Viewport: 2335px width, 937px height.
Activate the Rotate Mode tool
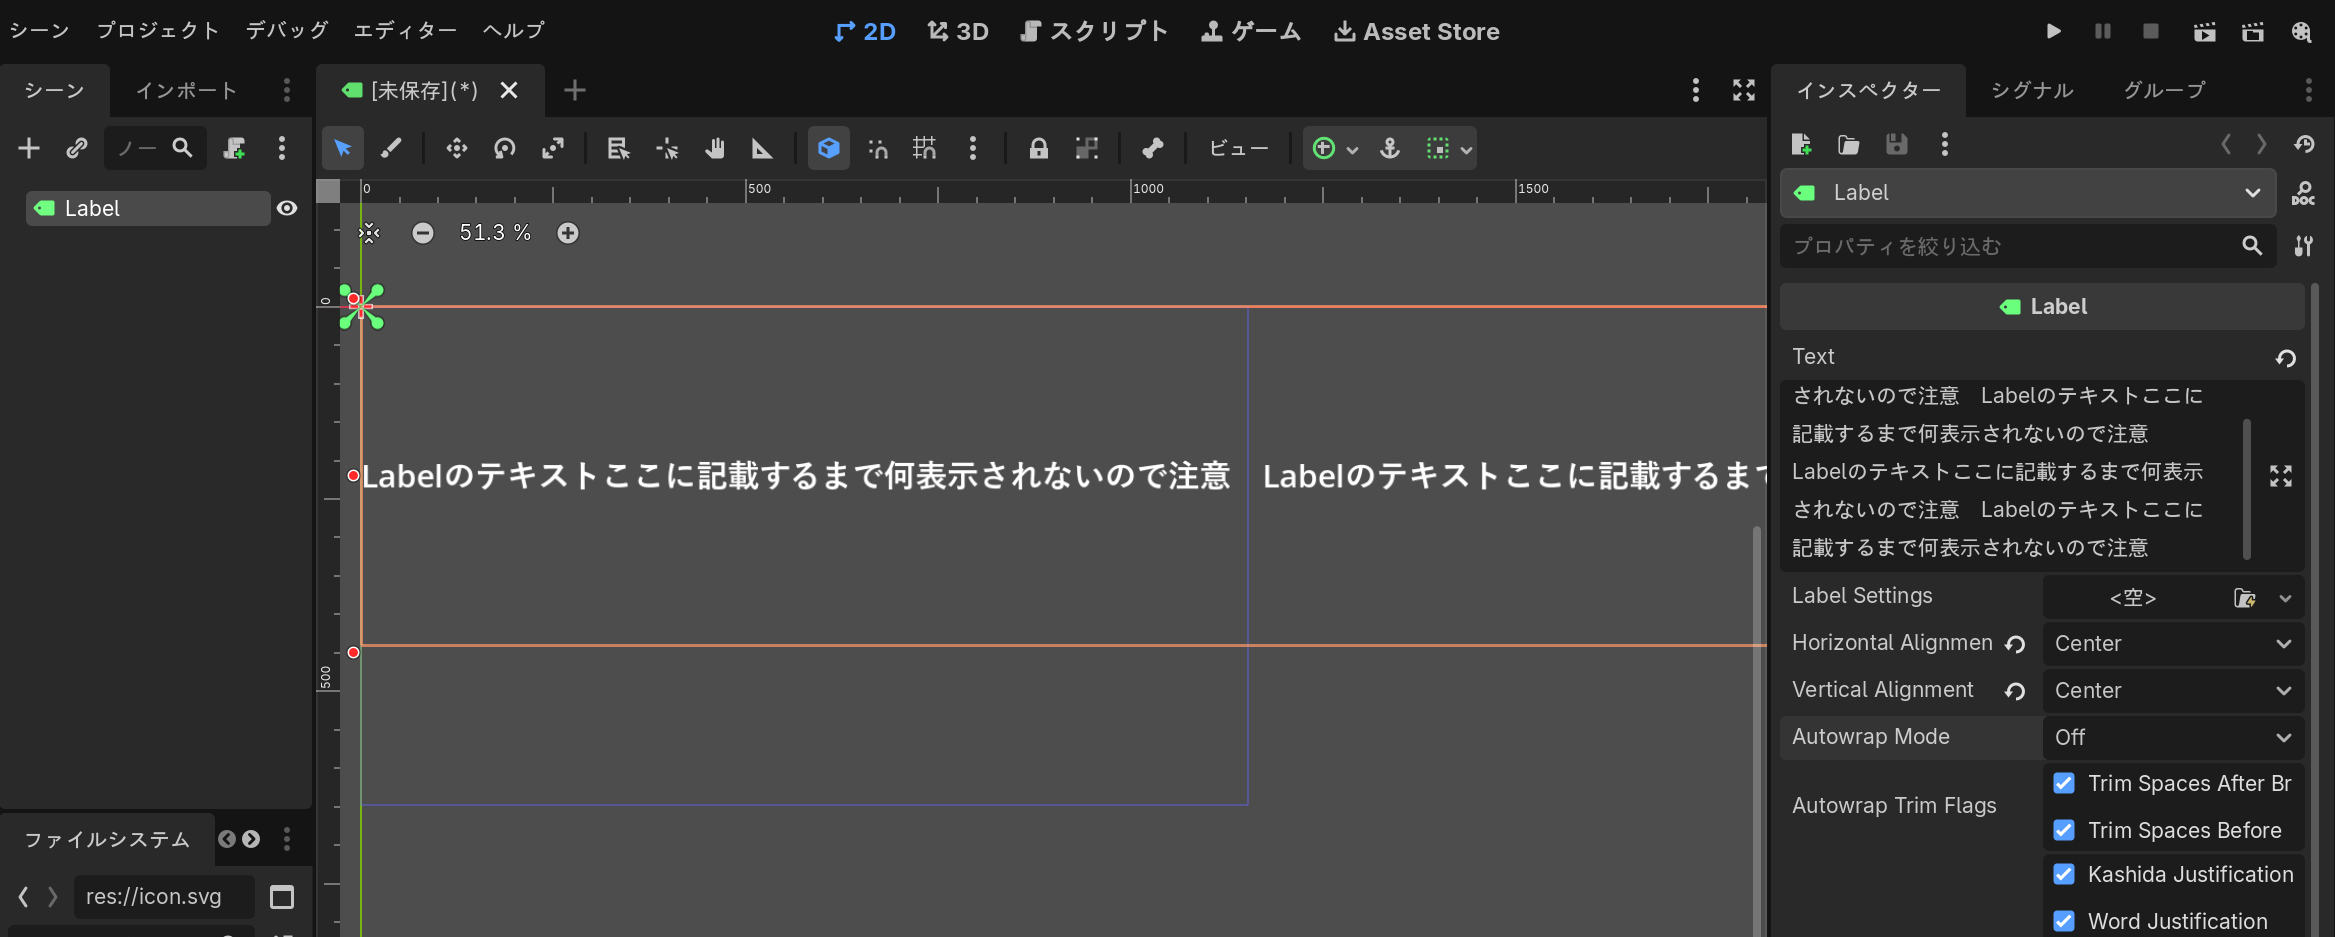505,148
